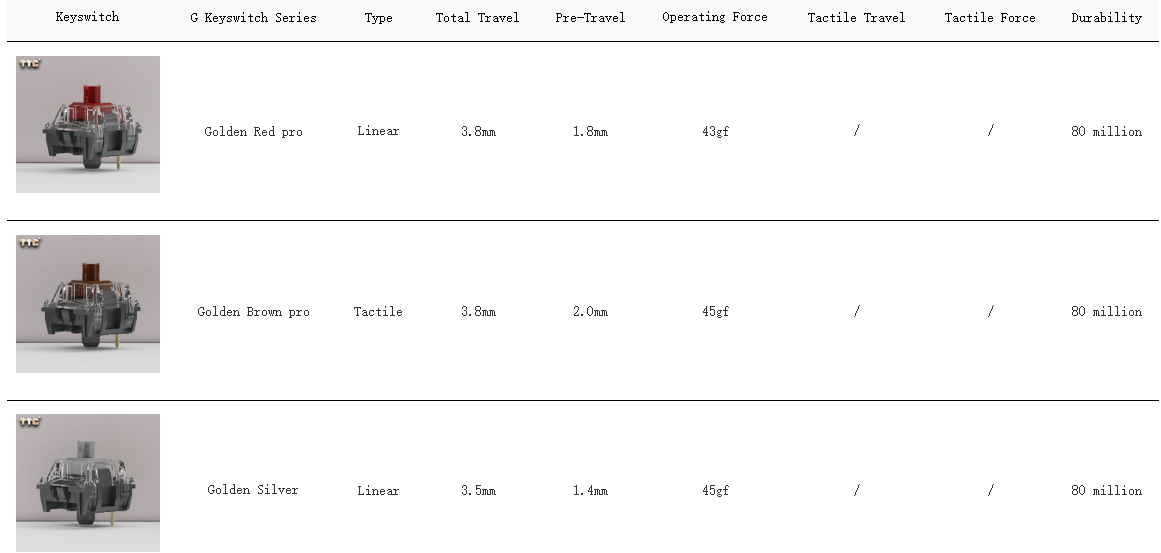This screenshot has height=553, width=1161.
Task: Select the 43gf operating force value
Action: (715, 132)
